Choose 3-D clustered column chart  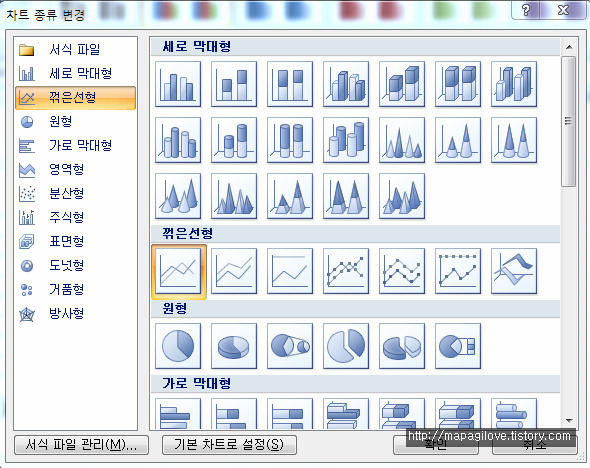coord(346,84)
